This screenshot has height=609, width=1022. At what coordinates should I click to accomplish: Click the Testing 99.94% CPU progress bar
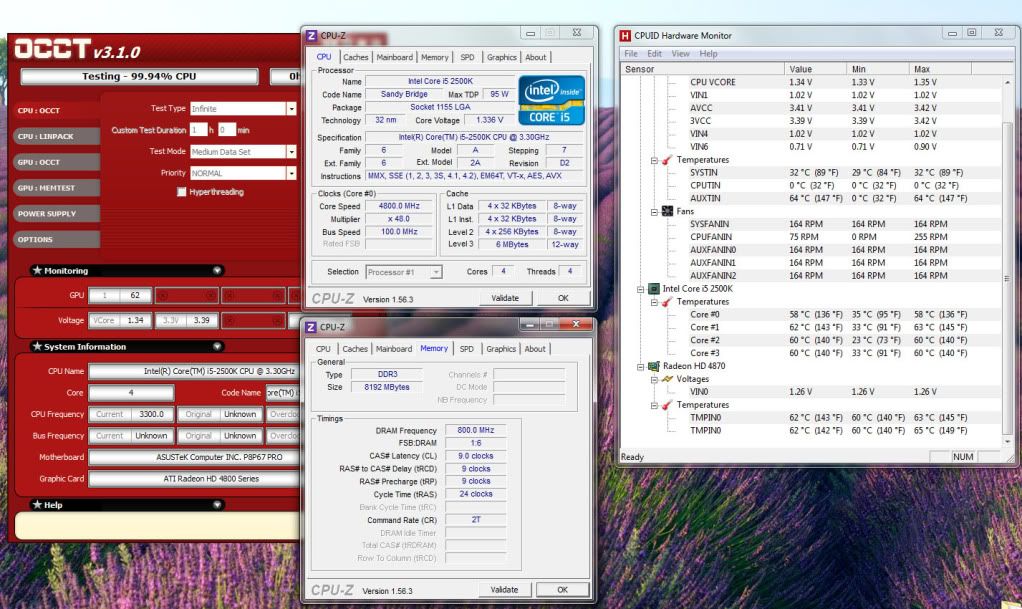(139, 76)
